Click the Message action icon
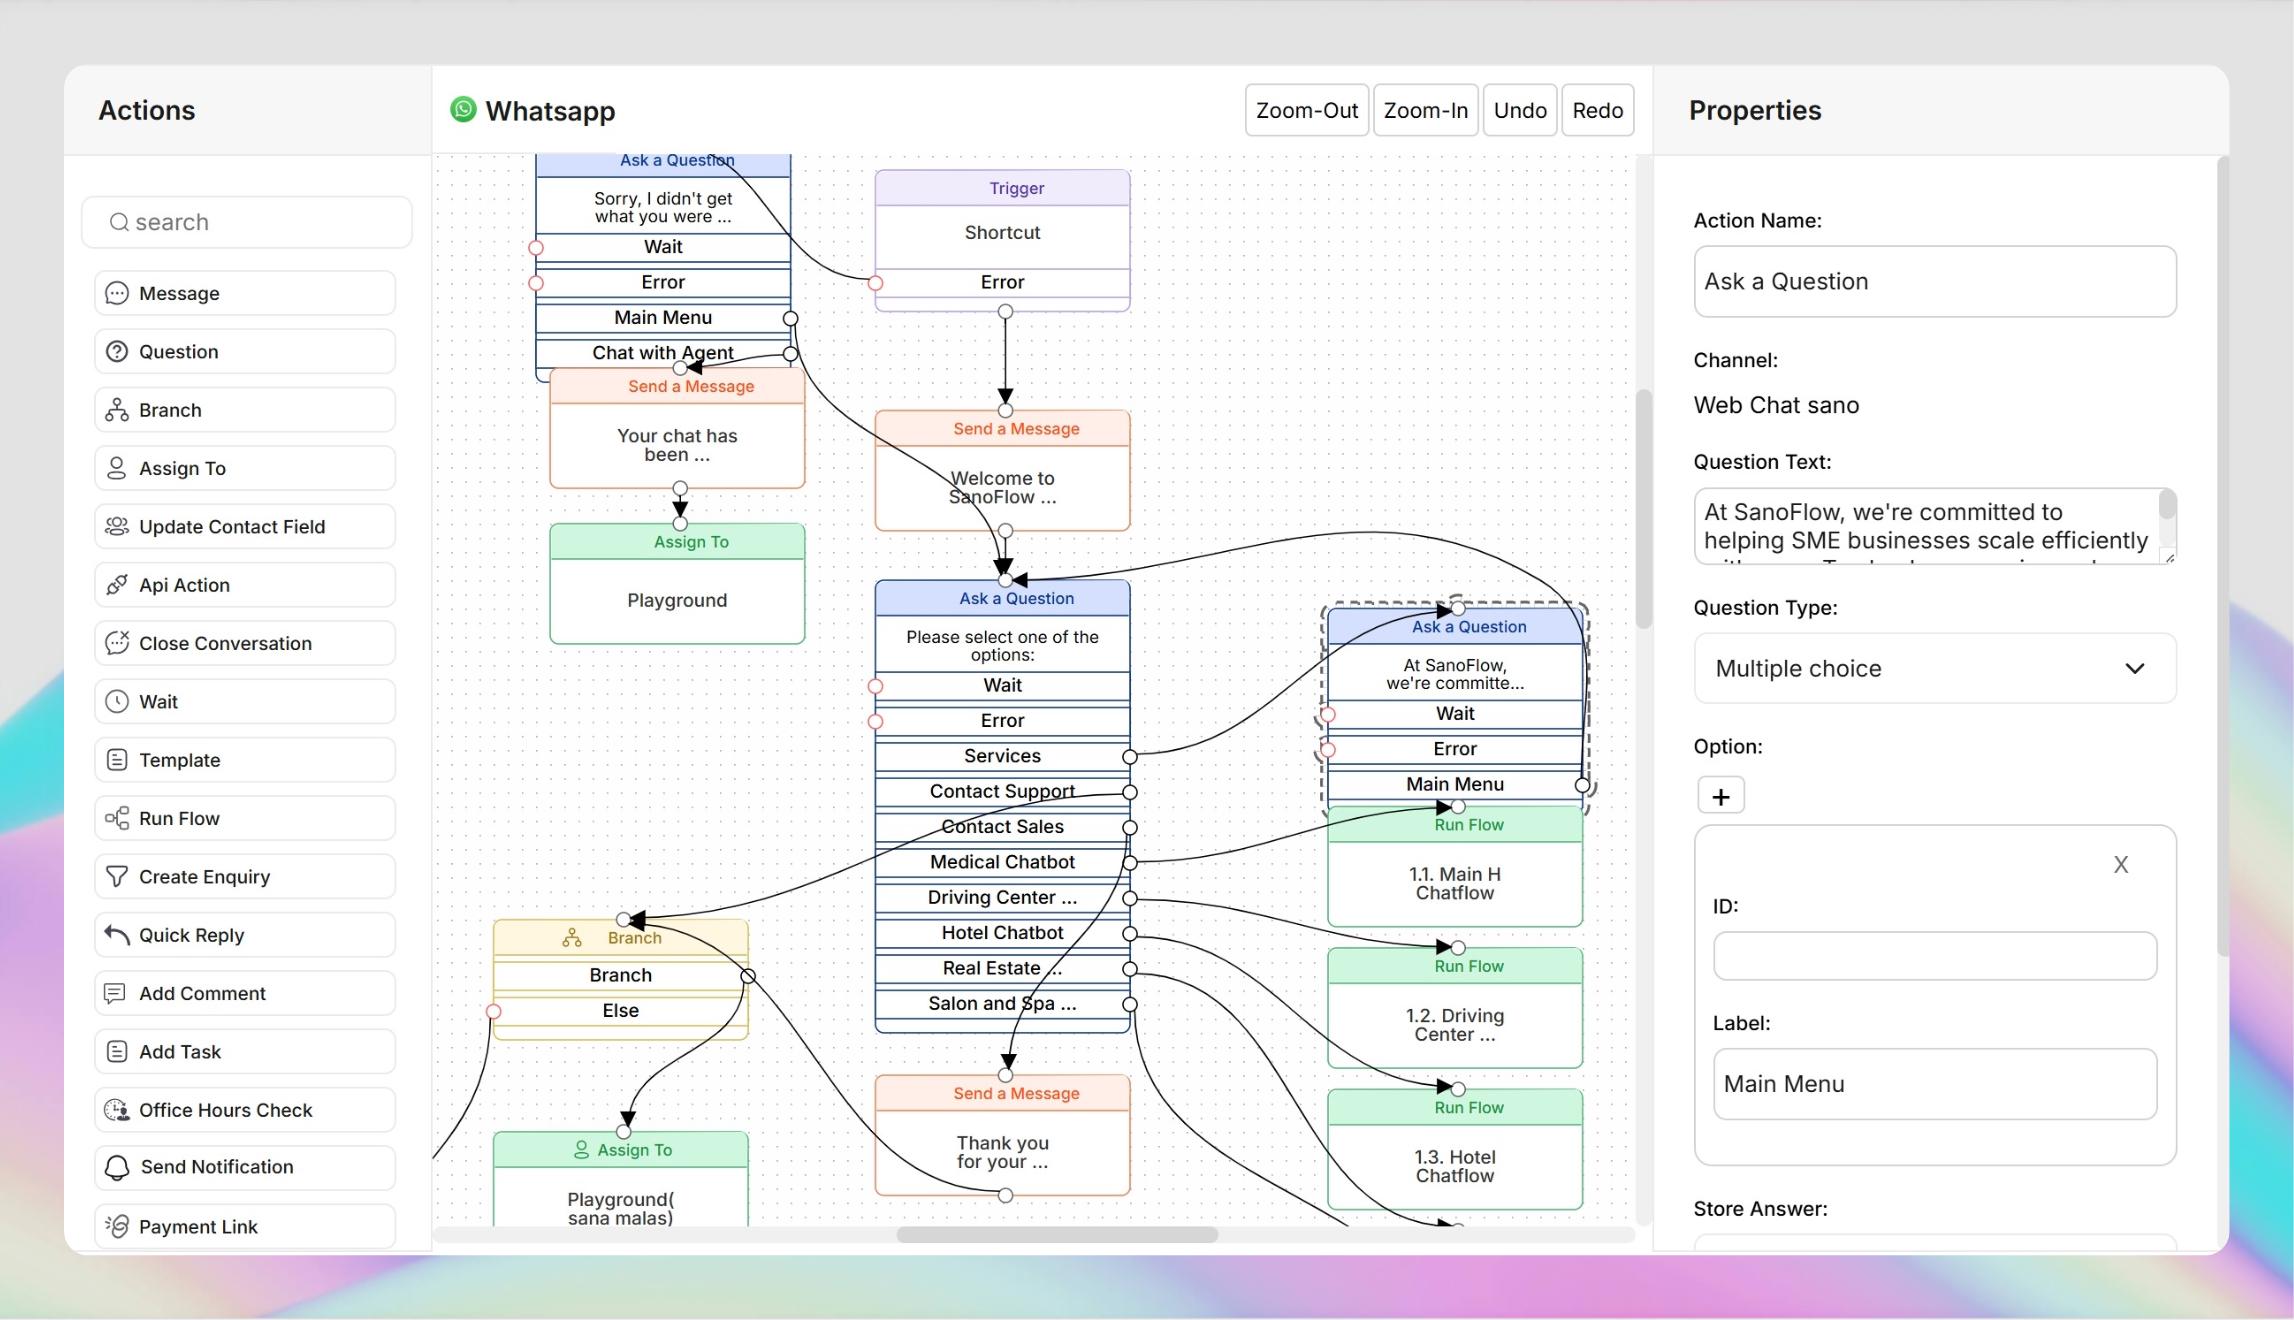Viewport: 2294px width, 1320px height. click(x=117, y=293)
